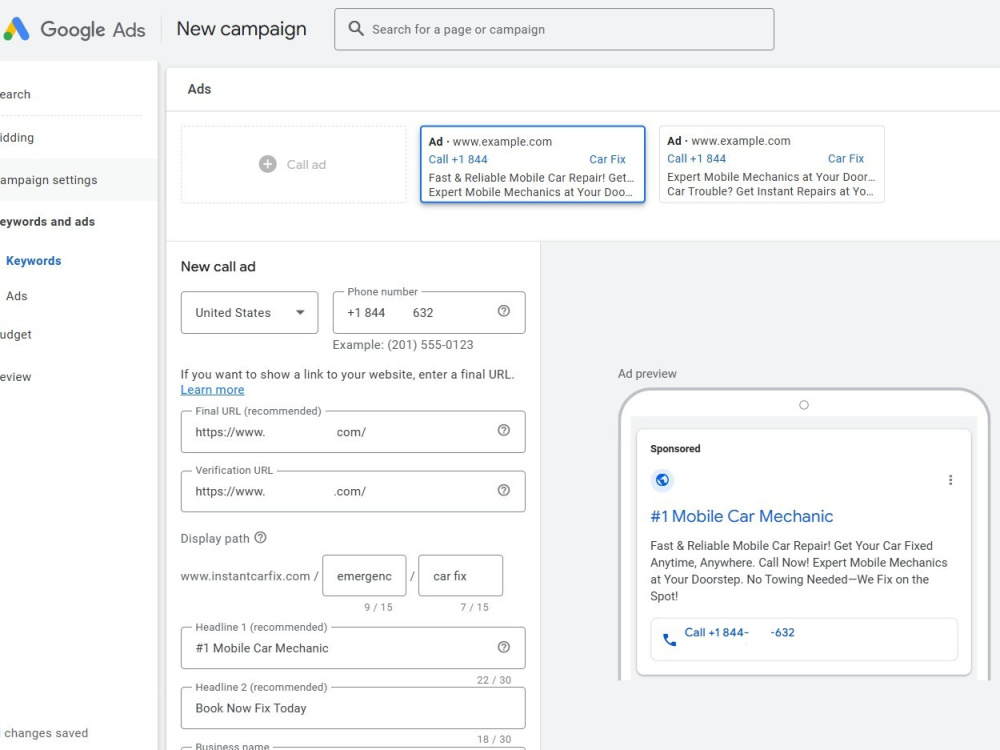Open Verification URL help icon
Screen dimensions: 1000x750
[504, 490]
